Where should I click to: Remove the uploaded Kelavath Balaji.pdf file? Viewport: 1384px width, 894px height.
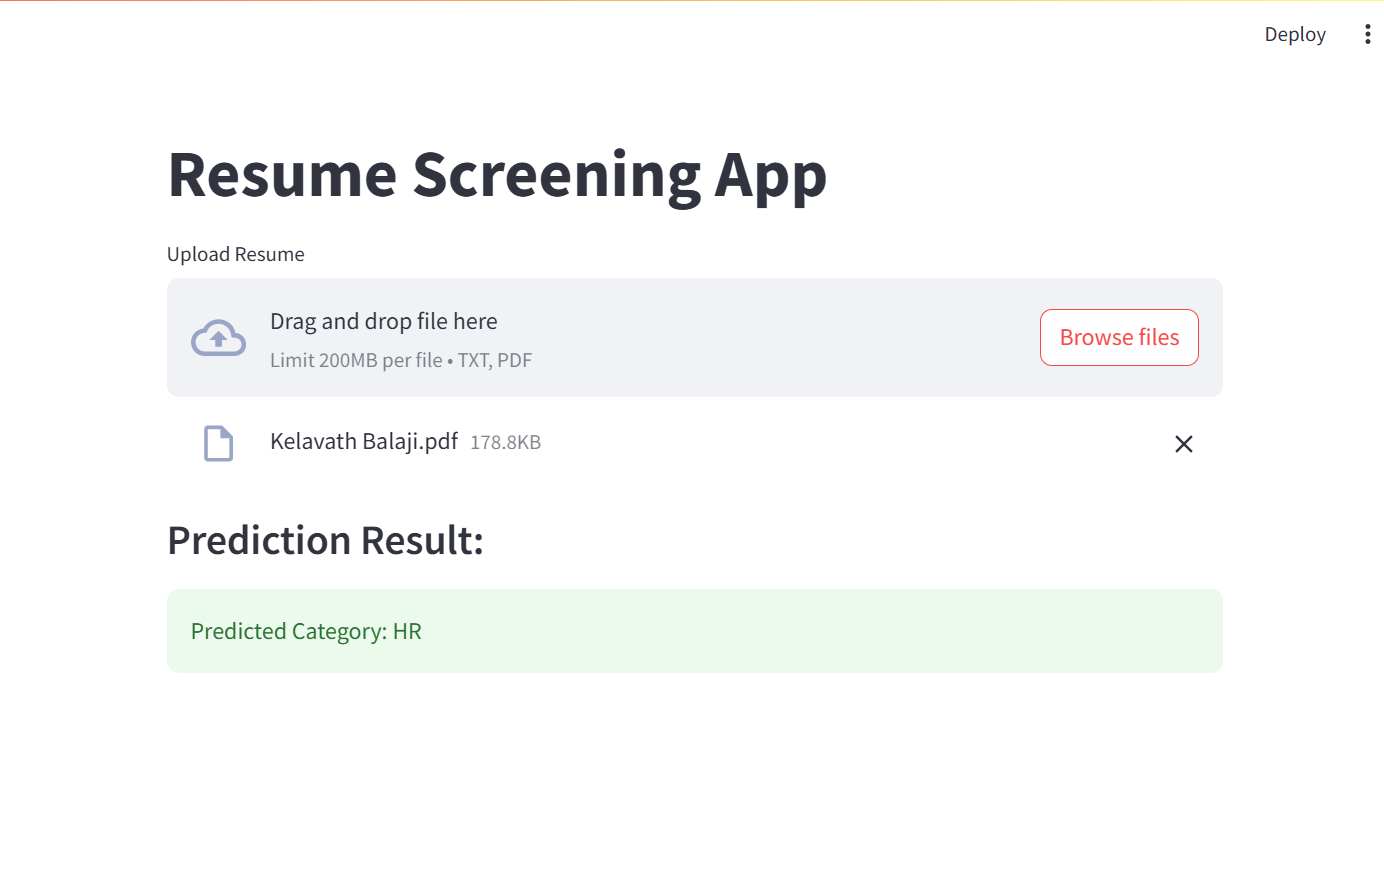coord(1184,443)
